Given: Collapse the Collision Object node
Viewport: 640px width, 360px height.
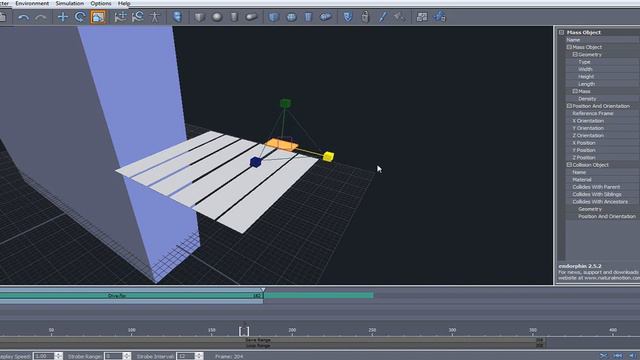Looking at the screenshot, I should 569,165.
